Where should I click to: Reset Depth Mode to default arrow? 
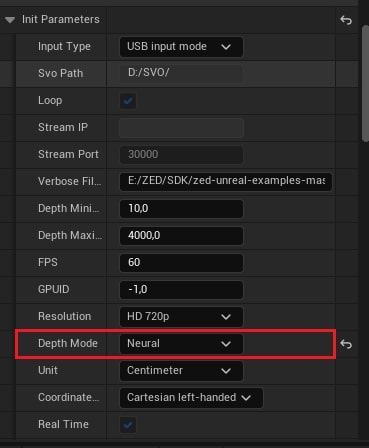346,344
